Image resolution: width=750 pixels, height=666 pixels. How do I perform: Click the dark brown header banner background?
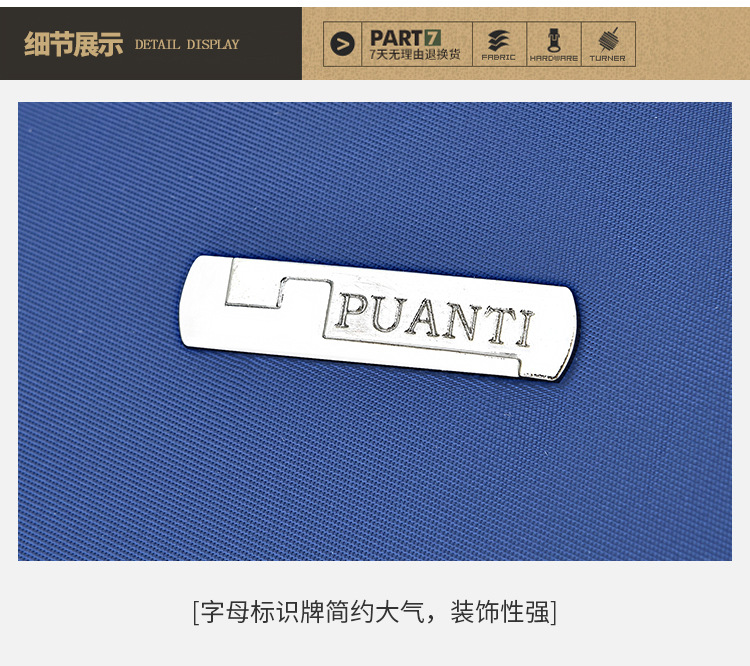coord(151,44)
